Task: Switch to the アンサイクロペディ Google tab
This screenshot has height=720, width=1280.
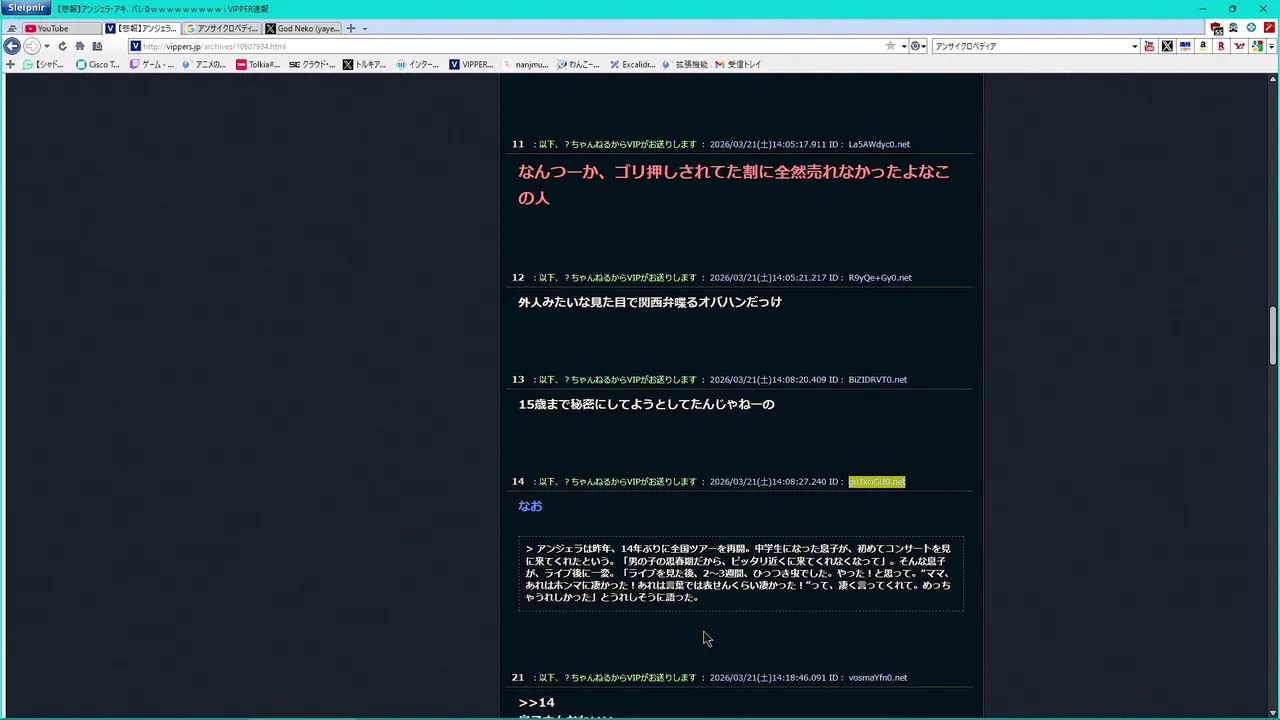Action: point(222,28)
